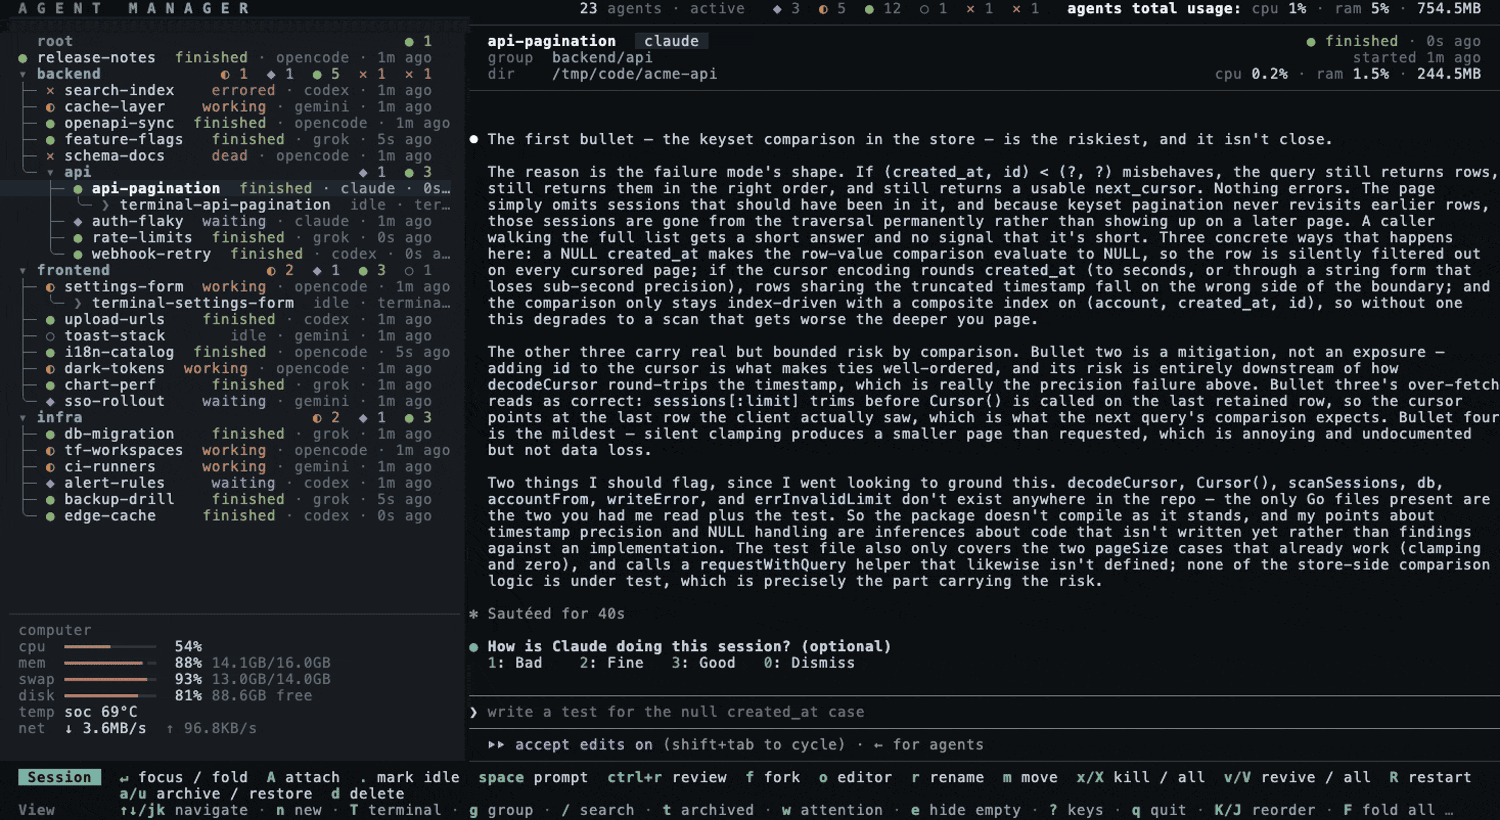1500x820 pixels.
Task: Click the green status dot of release-notes
Action: click(x=22, y=58)
